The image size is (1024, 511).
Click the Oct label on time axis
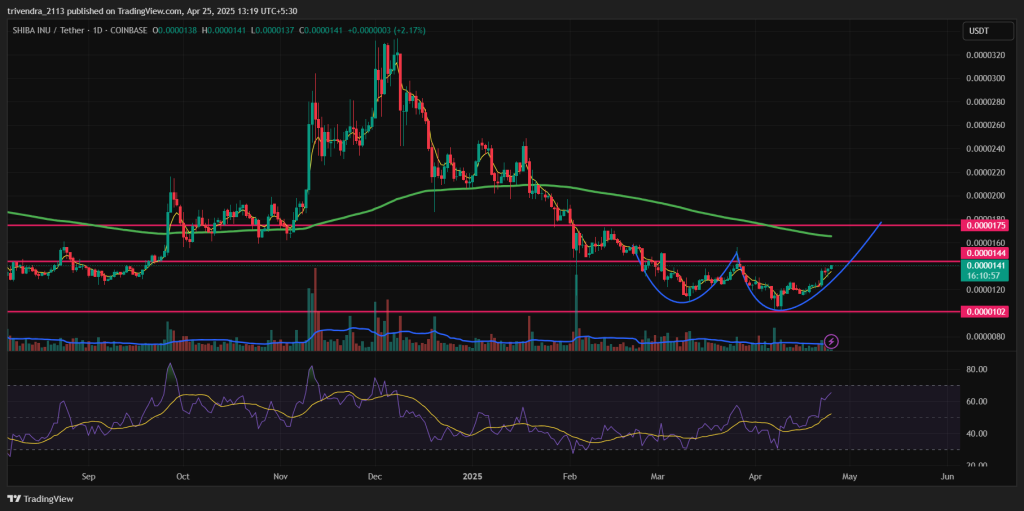184,476
